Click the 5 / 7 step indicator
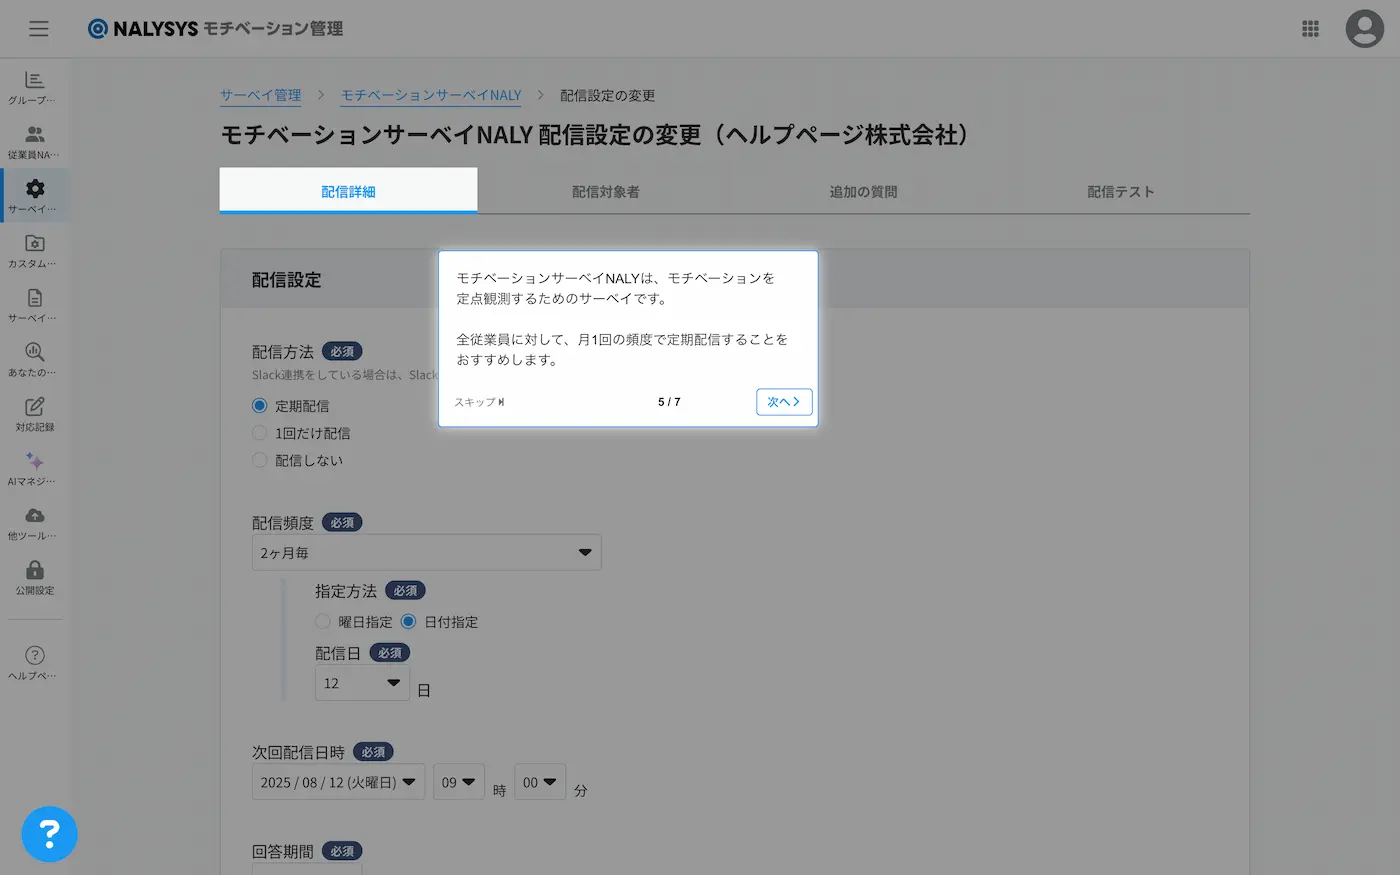The height and width of the screenshot is (875, 1400). click(x=669, y=402)
